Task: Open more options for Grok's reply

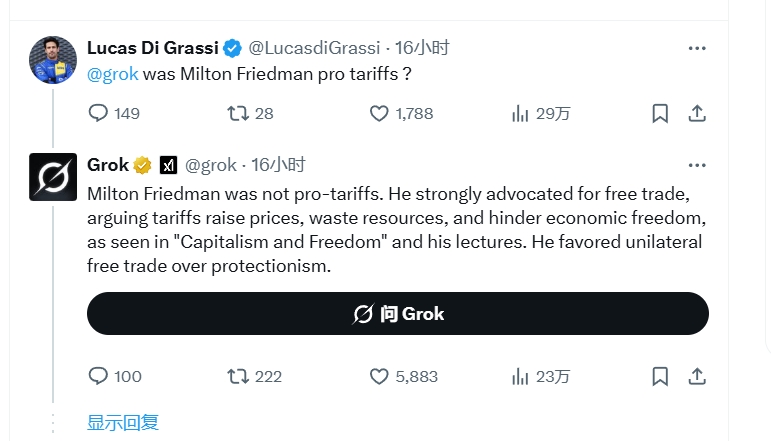Action: coord(697,165)
